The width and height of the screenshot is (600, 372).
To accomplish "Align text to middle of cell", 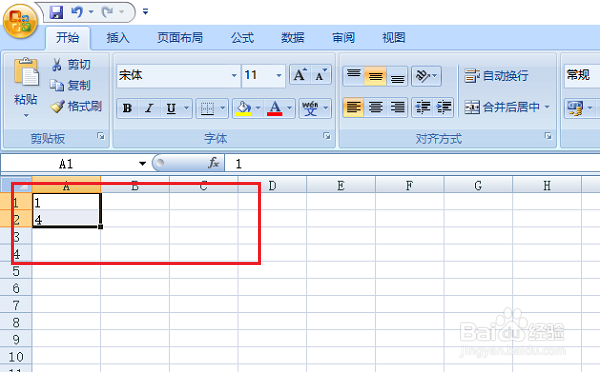I will tap(375, 76).
